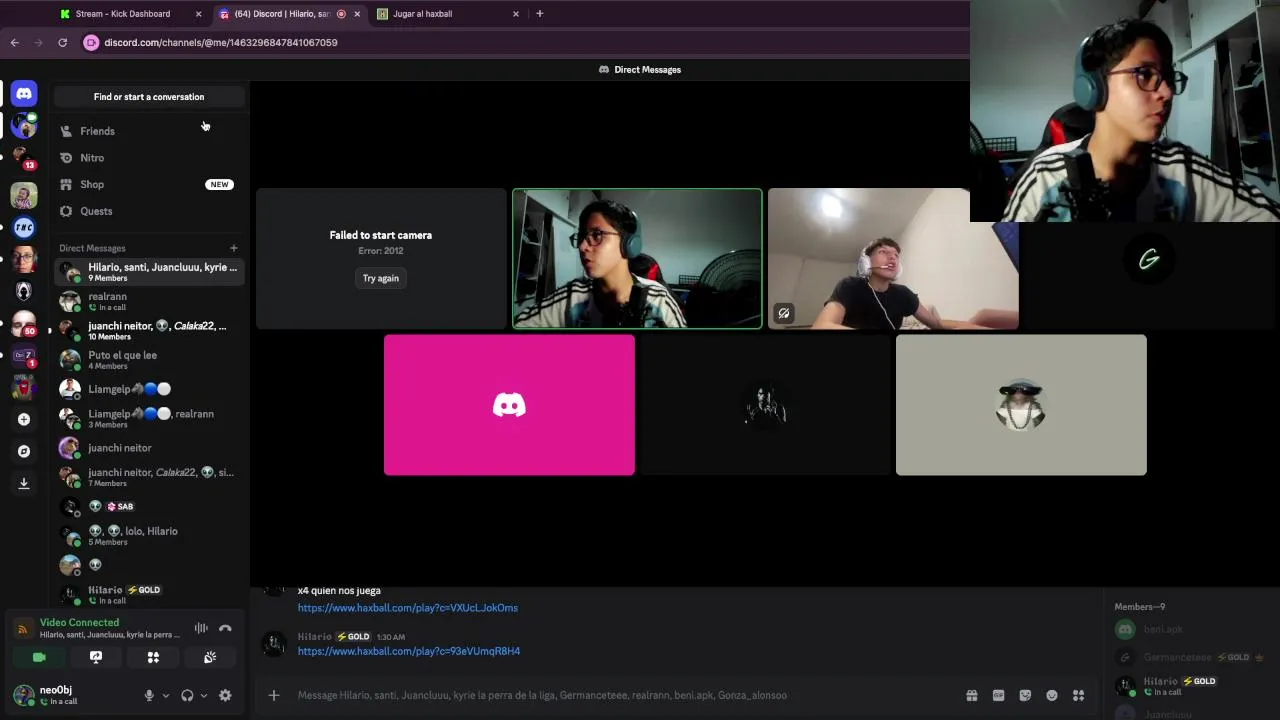Open noise suppression waveform icon
1280x720 pixels.
[201, 628]
